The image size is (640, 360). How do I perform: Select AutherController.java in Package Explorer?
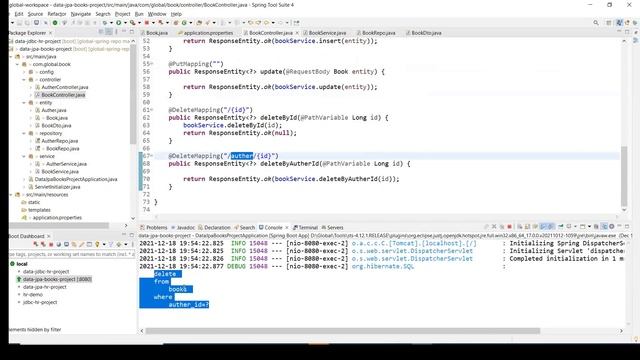pyautogui.click(x=64, y=87)
